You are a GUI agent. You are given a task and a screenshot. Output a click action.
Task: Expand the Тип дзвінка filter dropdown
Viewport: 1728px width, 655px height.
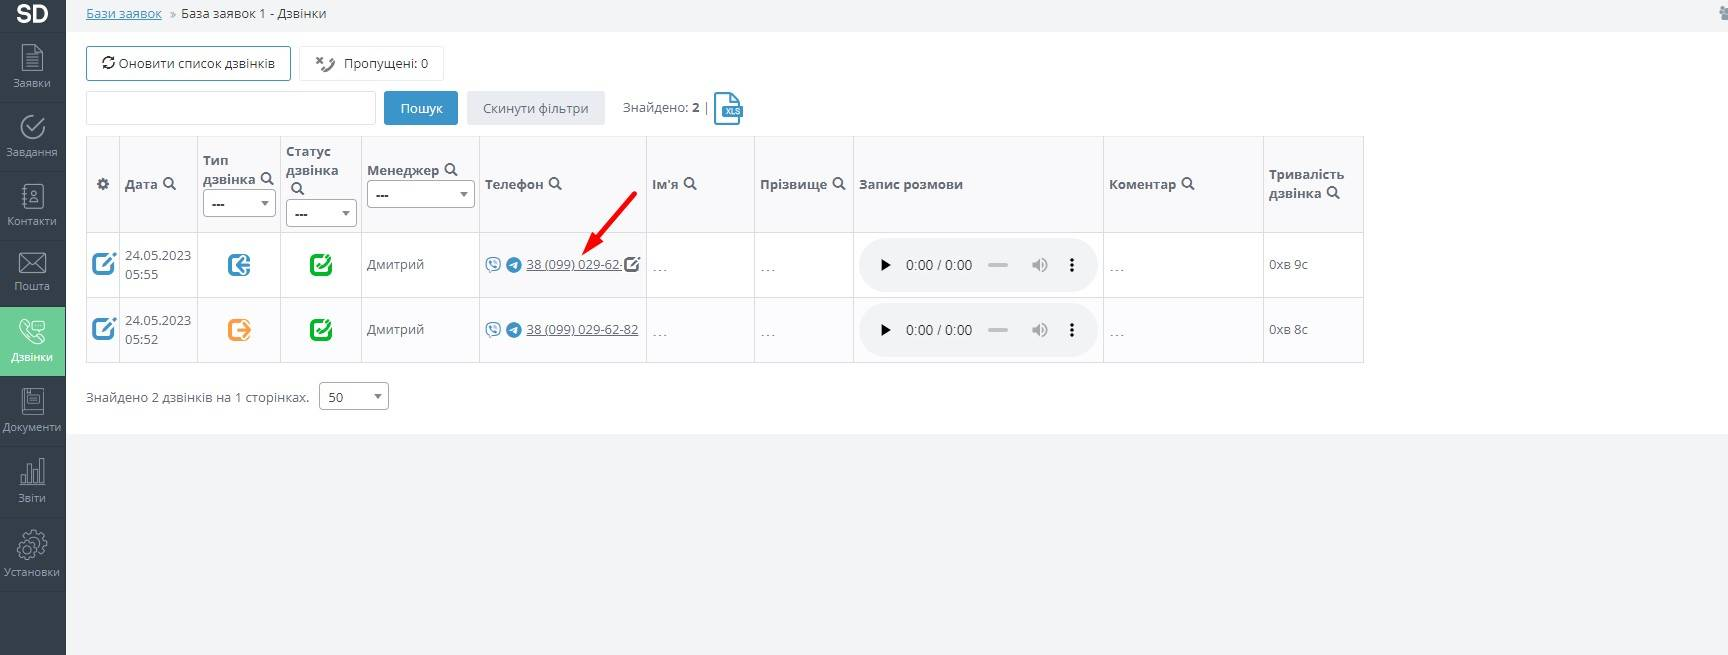click(x=239, y=203)
